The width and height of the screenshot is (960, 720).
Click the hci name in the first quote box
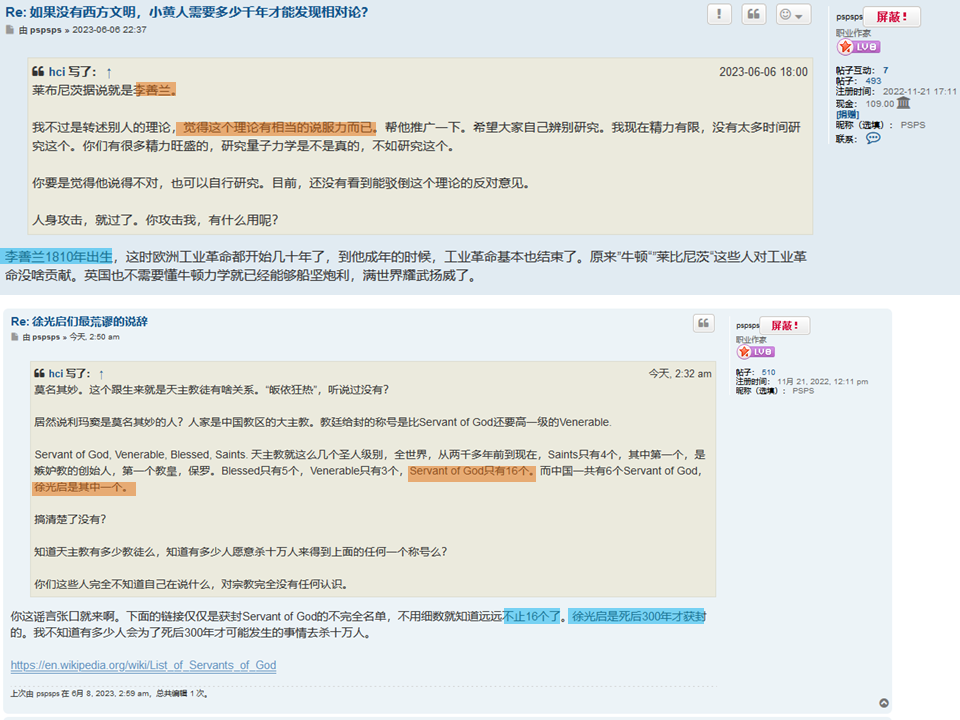coord(57,72)
